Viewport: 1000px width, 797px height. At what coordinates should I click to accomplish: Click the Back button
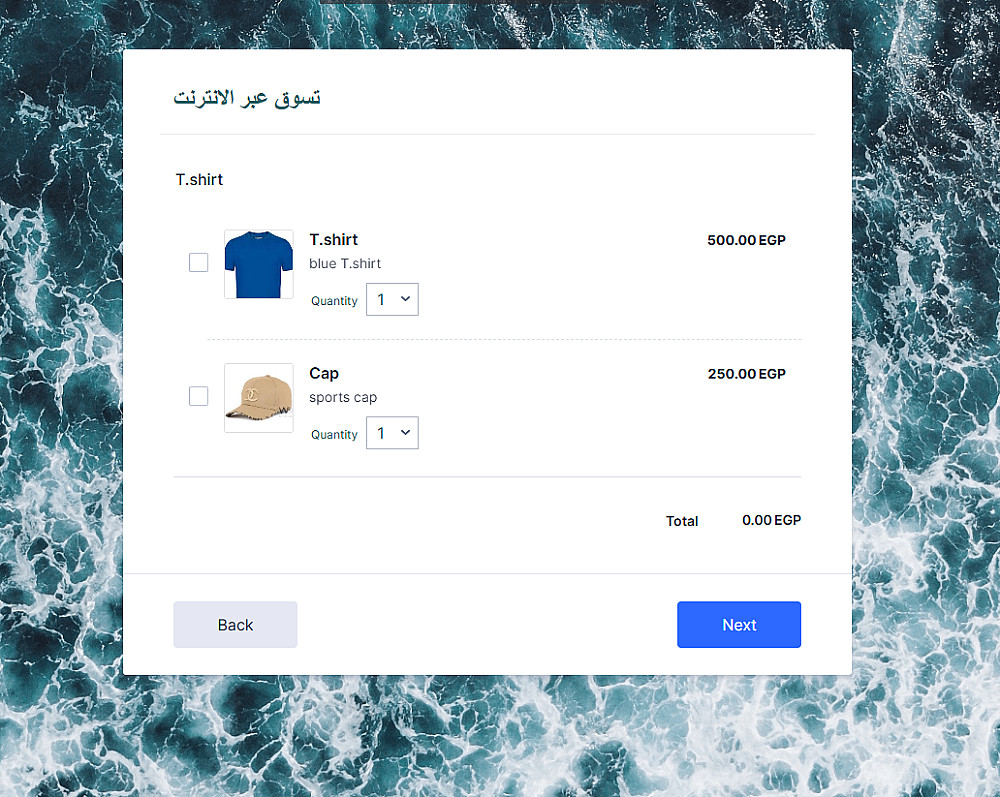tap(235, 625)
